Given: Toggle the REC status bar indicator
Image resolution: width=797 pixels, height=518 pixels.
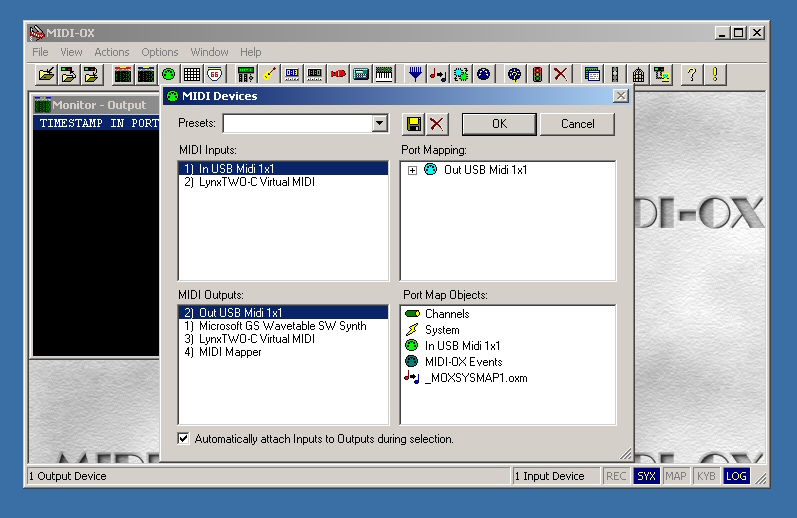Looking at the screenshot, I should coord(616,476).
